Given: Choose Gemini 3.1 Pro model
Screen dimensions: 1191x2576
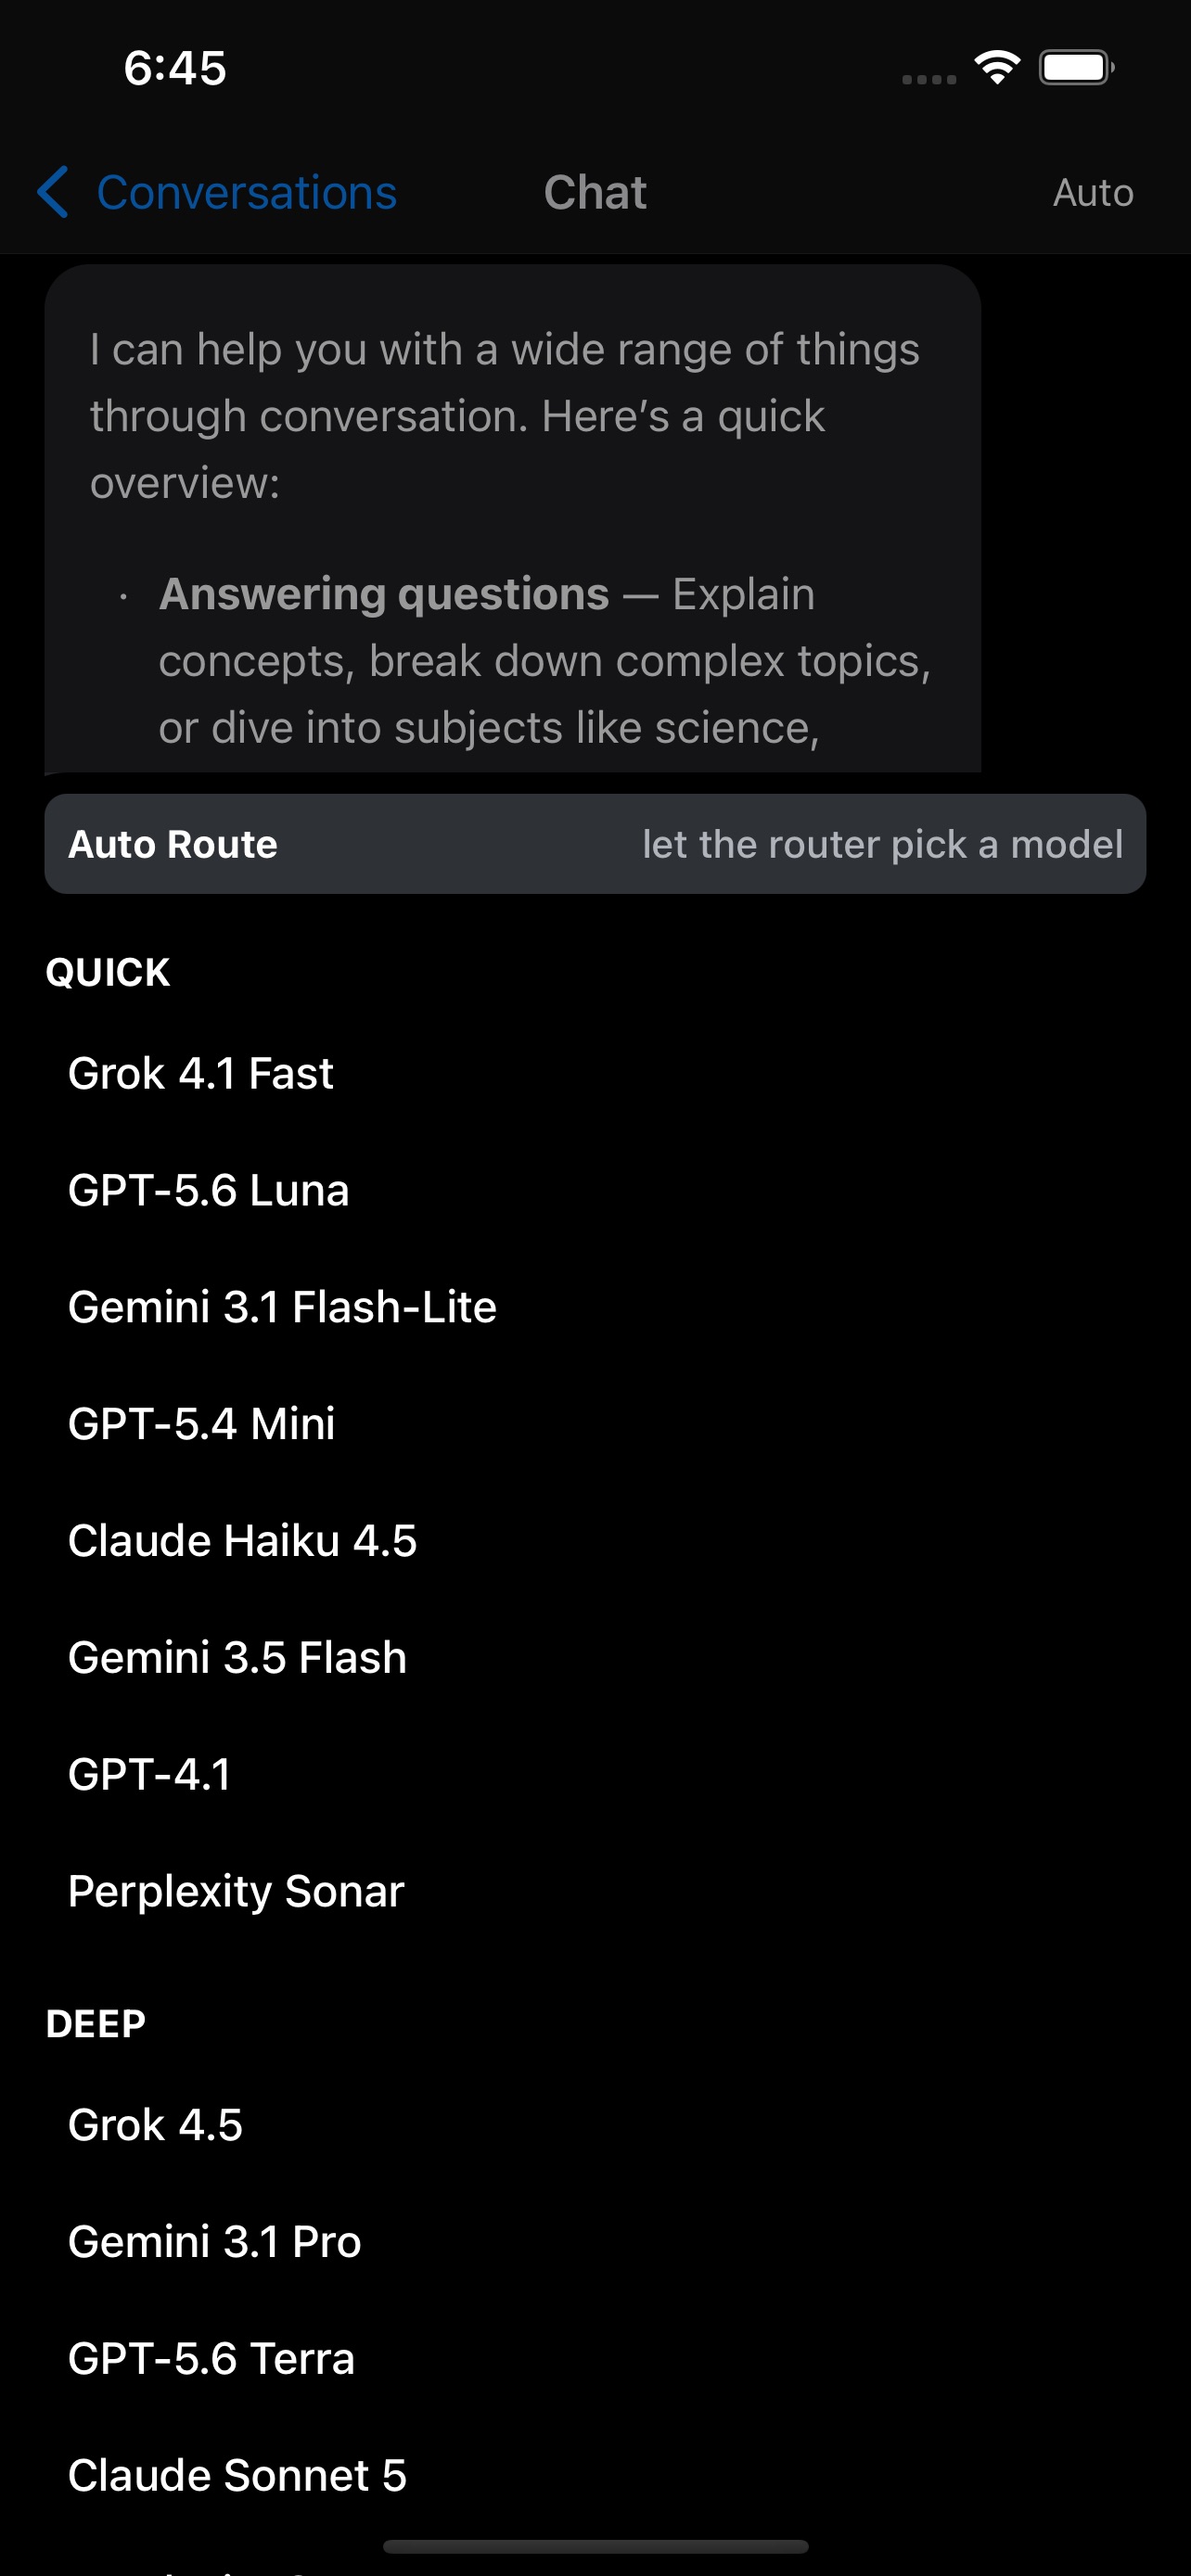Looking at the screenshot, I should [595, 2242].
